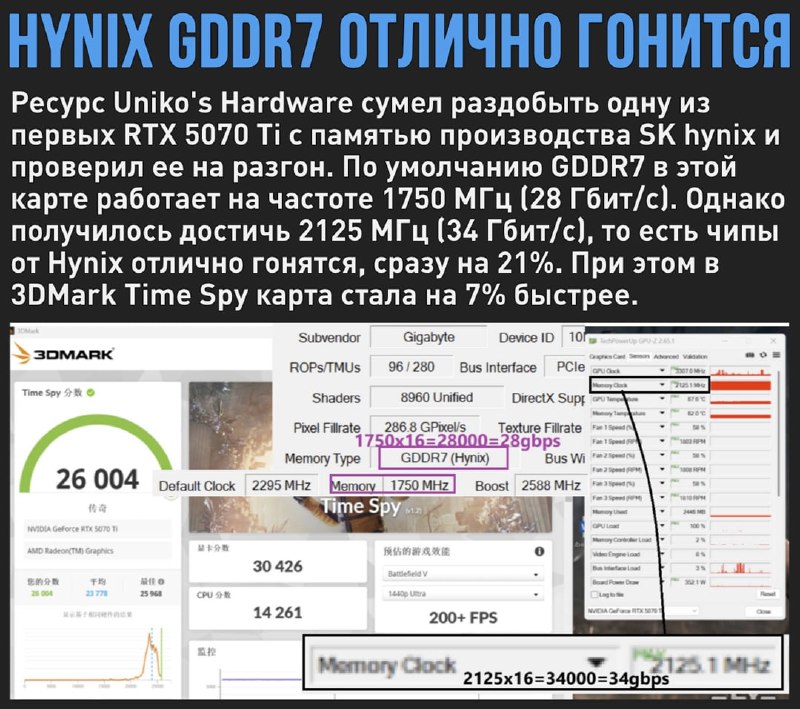Viewport: 800px width, 709px height.
Task: Open the Battlefield V game dropdown
Action: click(463, 574)
